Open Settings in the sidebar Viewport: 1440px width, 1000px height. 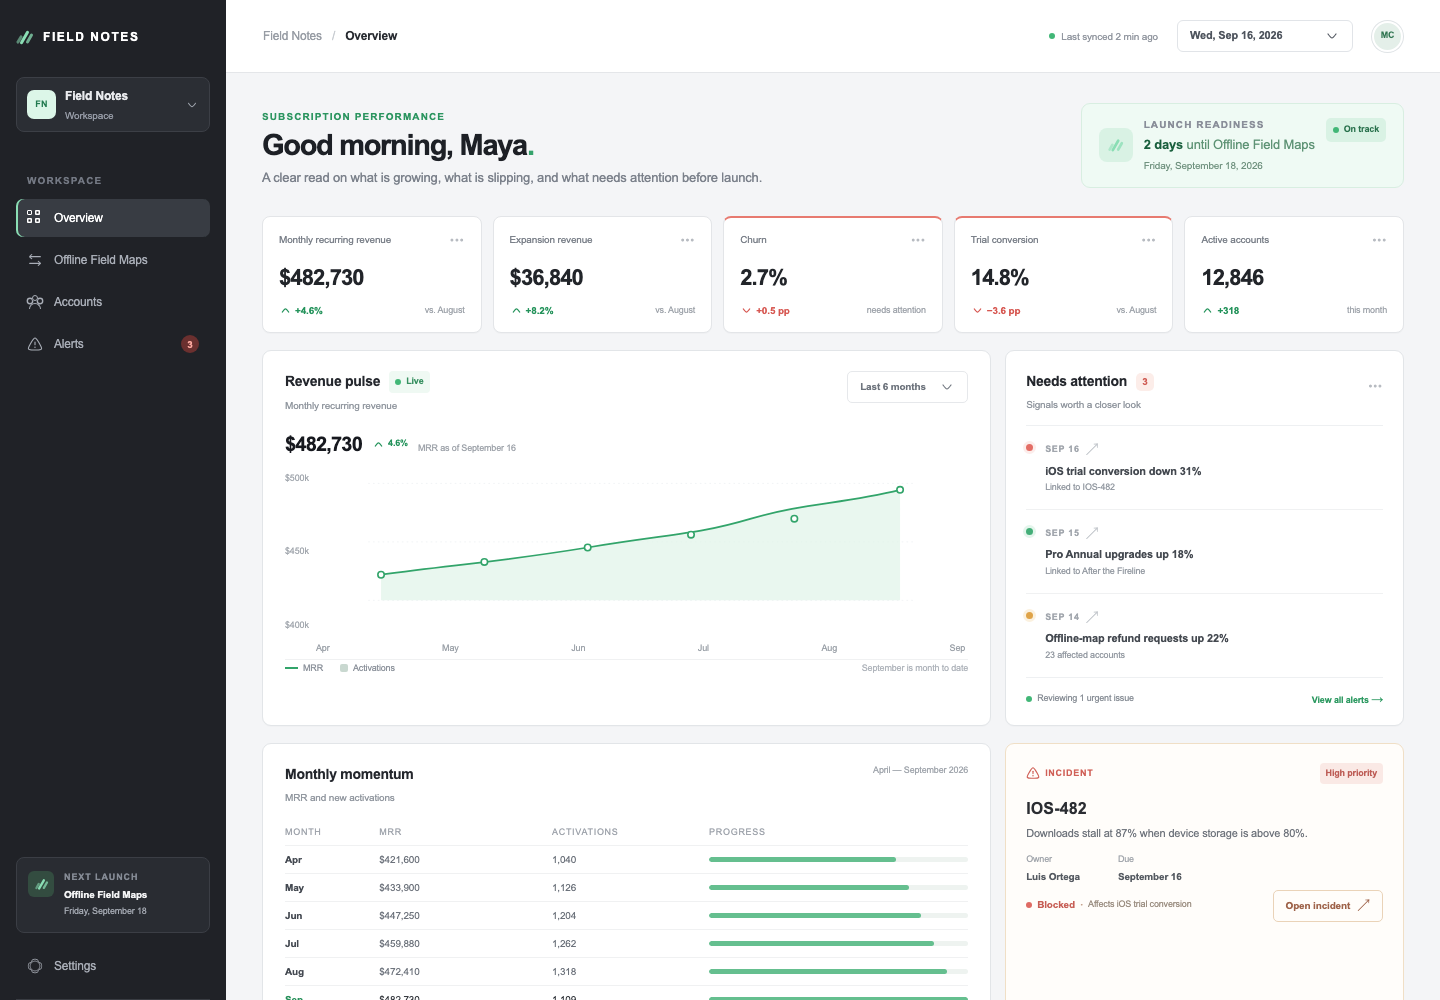113,966
